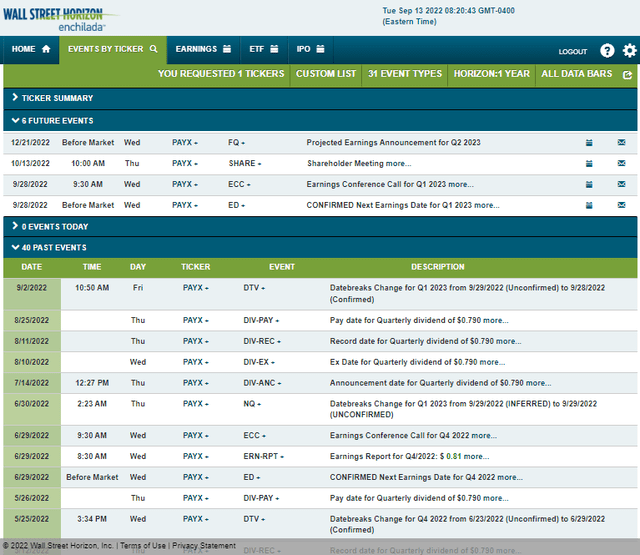
Task: Open ED dropdown in 9/28/2022 future row
Action: 236,205
